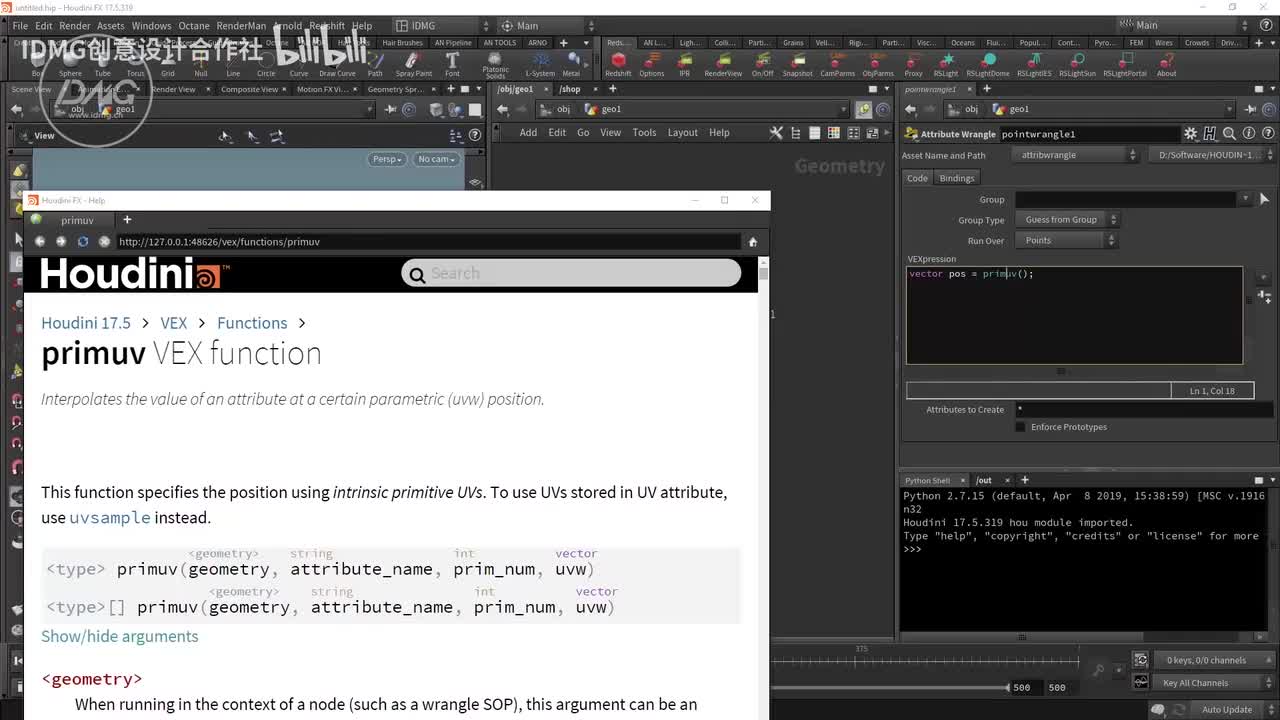
Task: Open the uvsample function link
Action: pos(110,518)
